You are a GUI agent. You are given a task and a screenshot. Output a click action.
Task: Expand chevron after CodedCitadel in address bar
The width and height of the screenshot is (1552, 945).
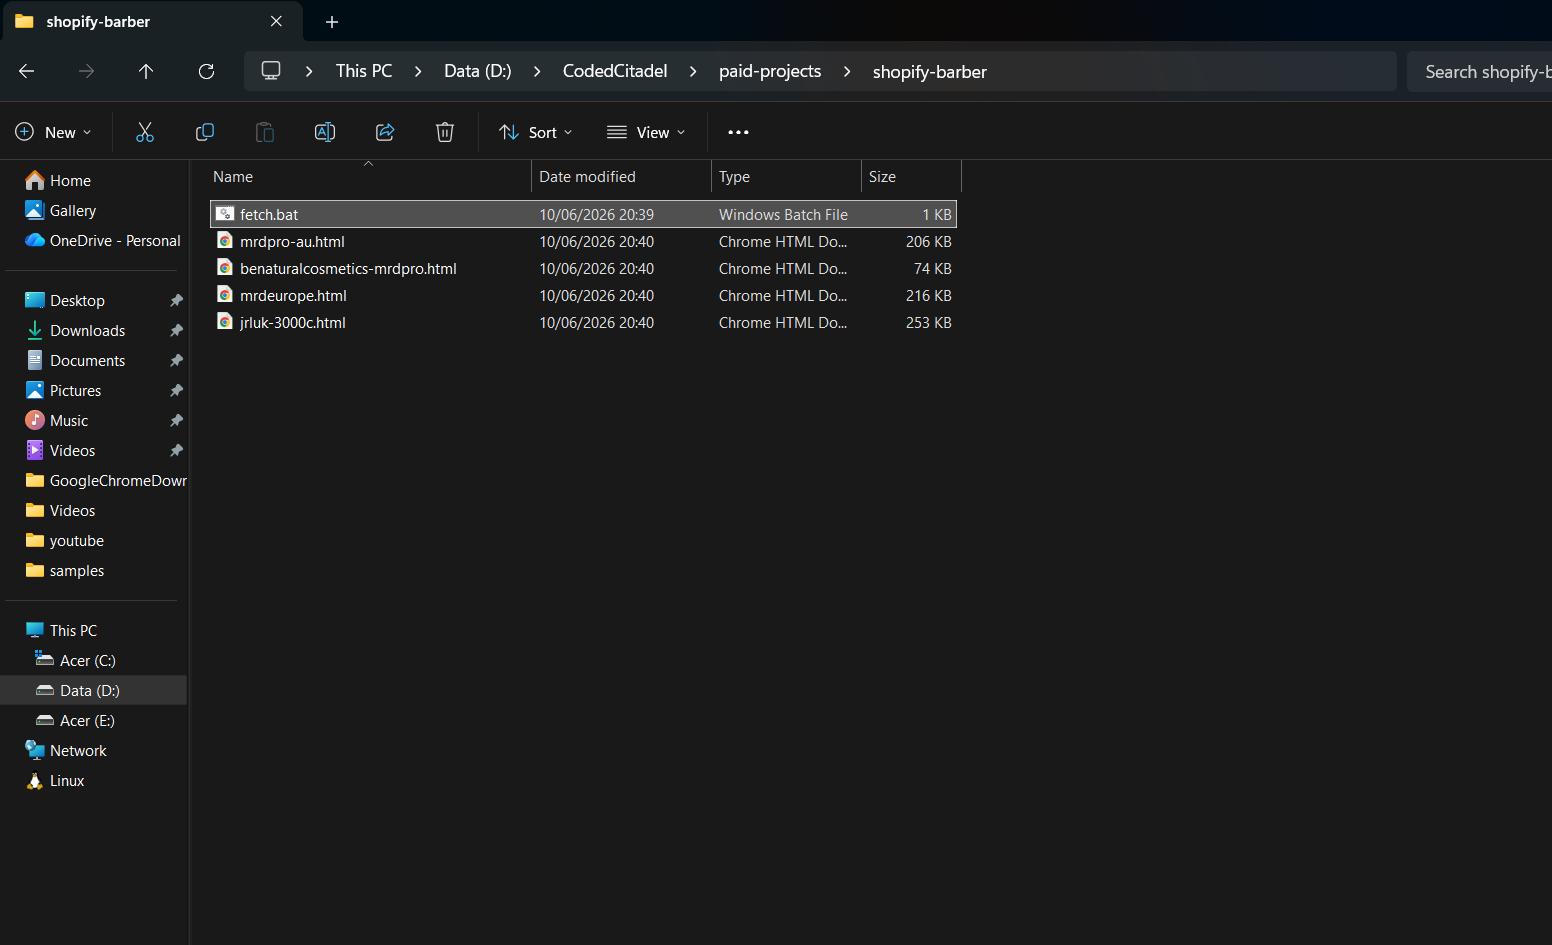(693, 71)
